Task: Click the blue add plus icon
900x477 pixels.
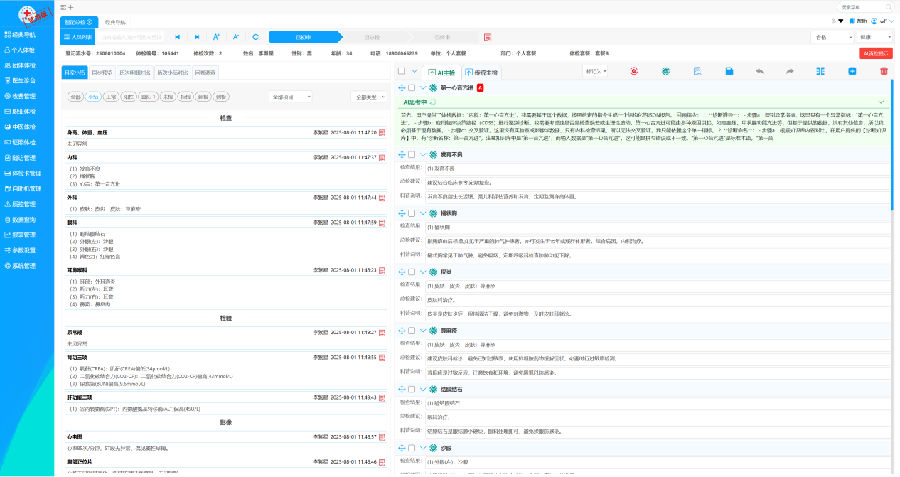Action: (851, 72)
